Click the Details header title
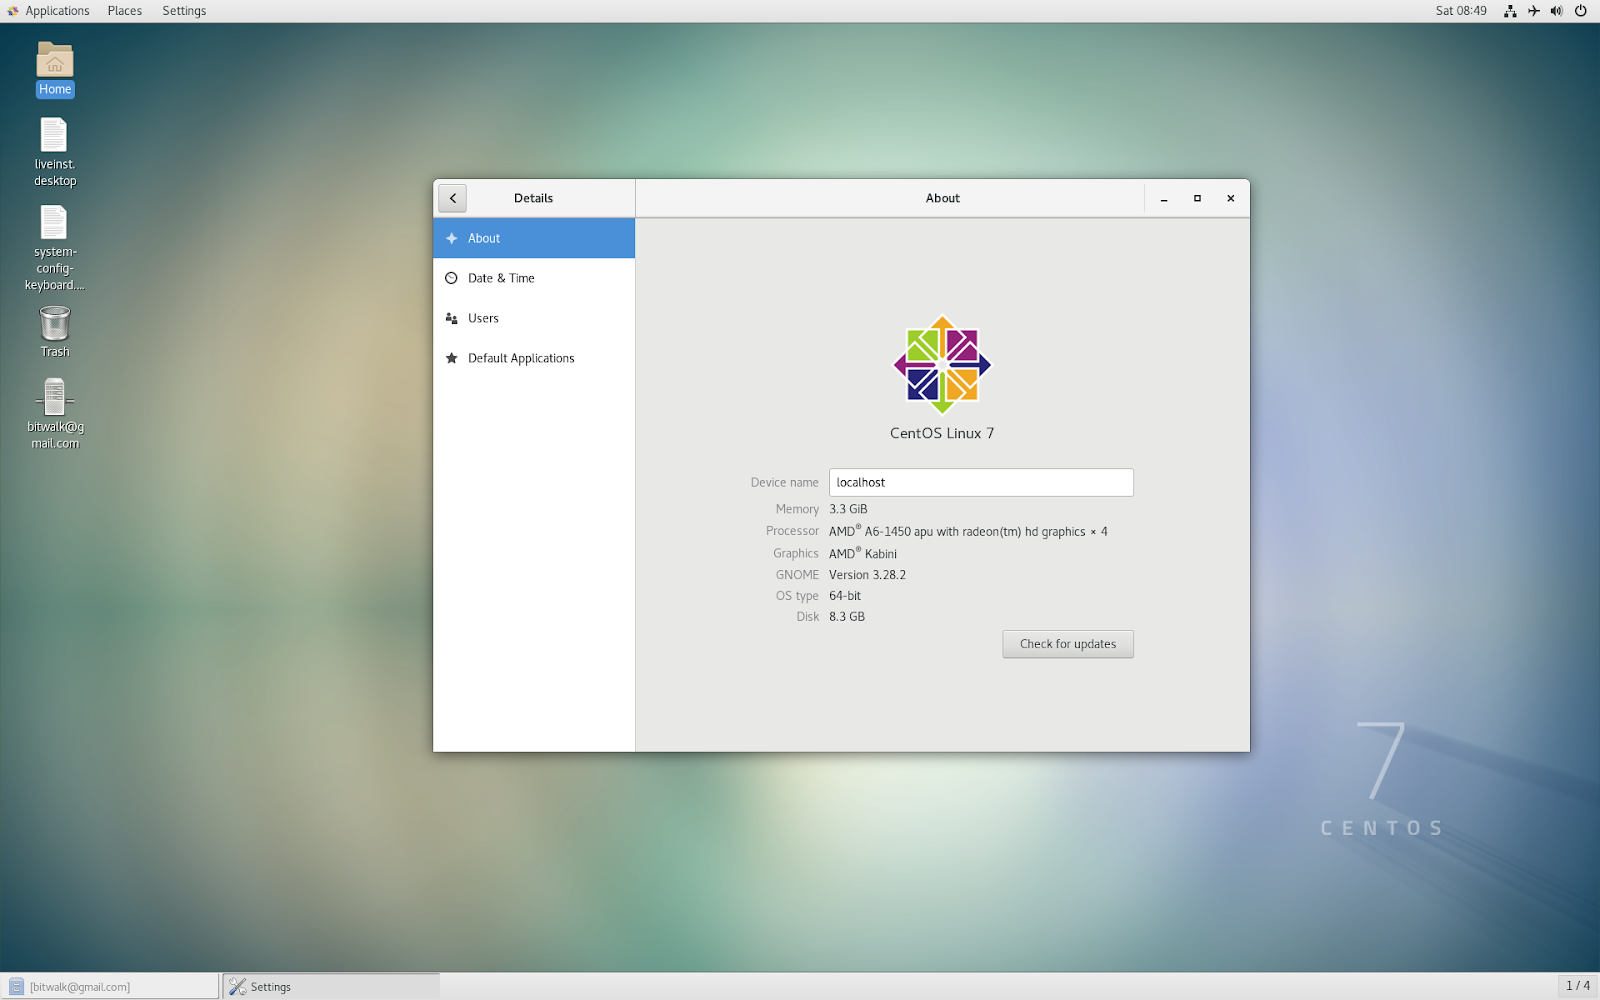Screen dimensions: 1600x1000 point(534,198)
